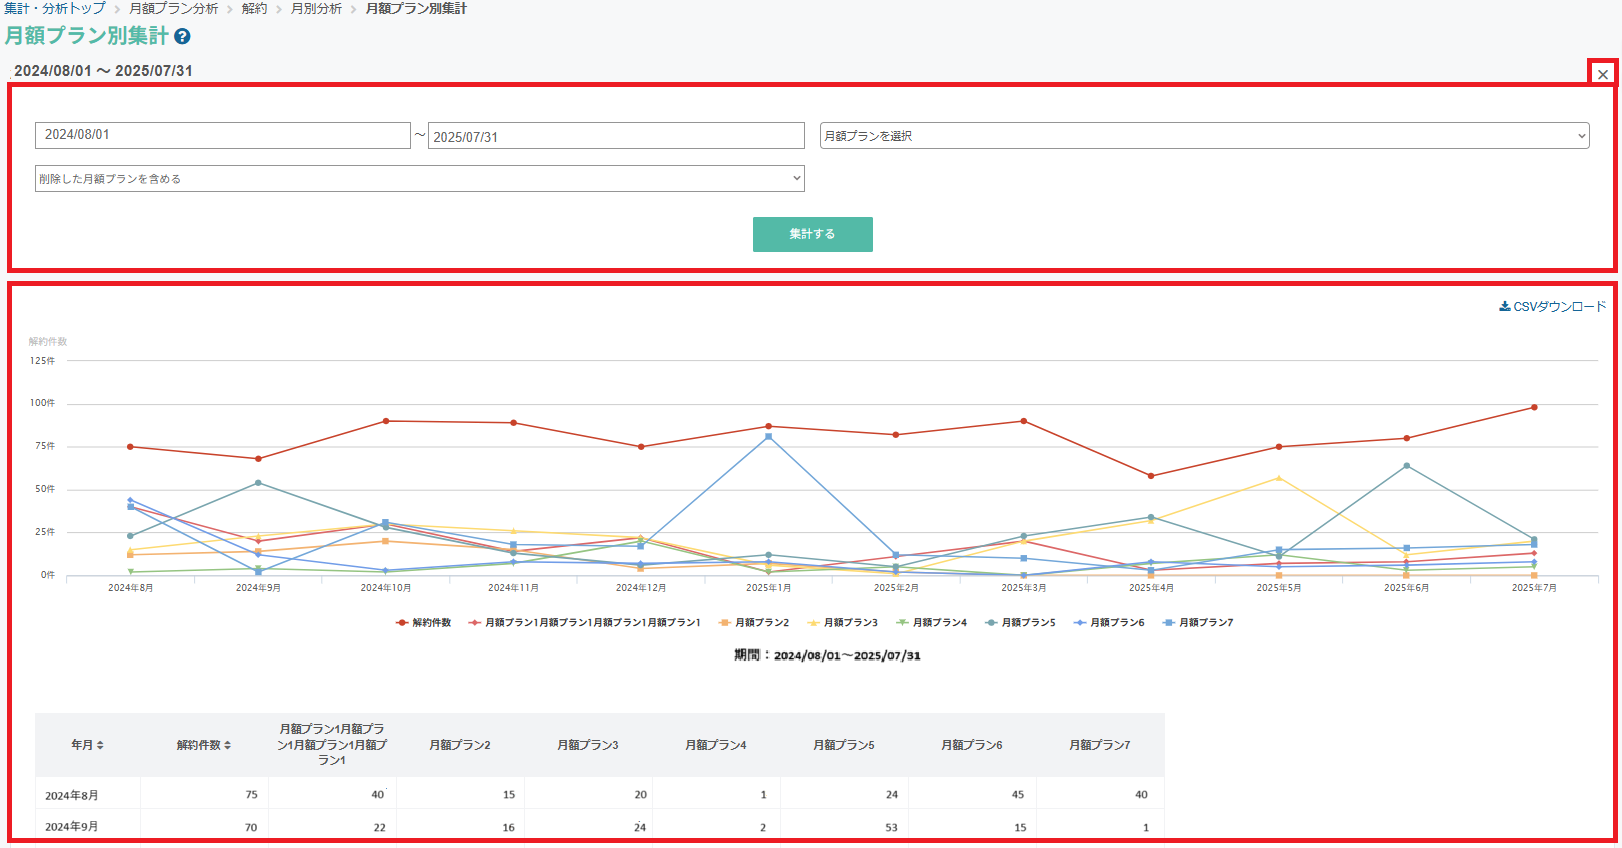Click the 月額プラン7 table column header
This screenshot has height=848, width=1622.
tap(1100, 745)
